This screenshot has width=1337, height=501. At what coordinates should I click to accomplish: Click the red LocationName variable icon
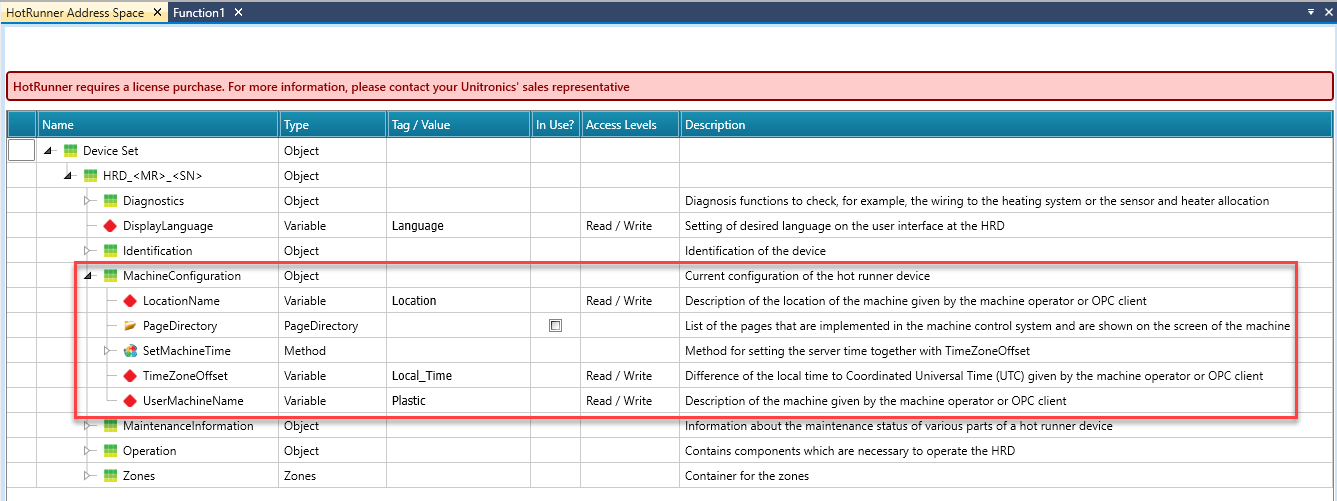coord(130,301)
